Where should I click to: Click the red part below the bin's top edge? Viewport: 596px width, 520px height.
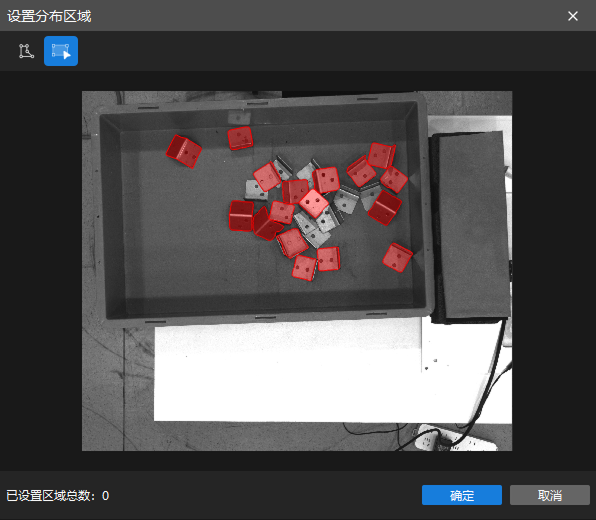tap(240, 138)
